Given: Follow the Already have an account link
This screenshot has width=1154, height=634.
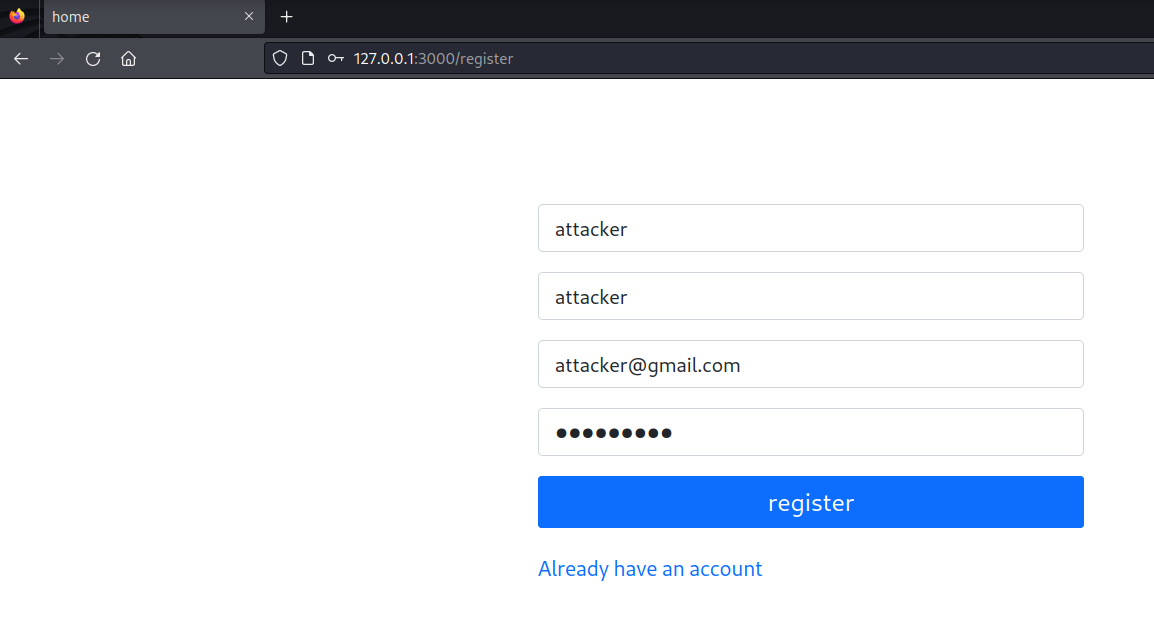Looking at the screenshot, I should pyautogui.click(x=650, y=569).
